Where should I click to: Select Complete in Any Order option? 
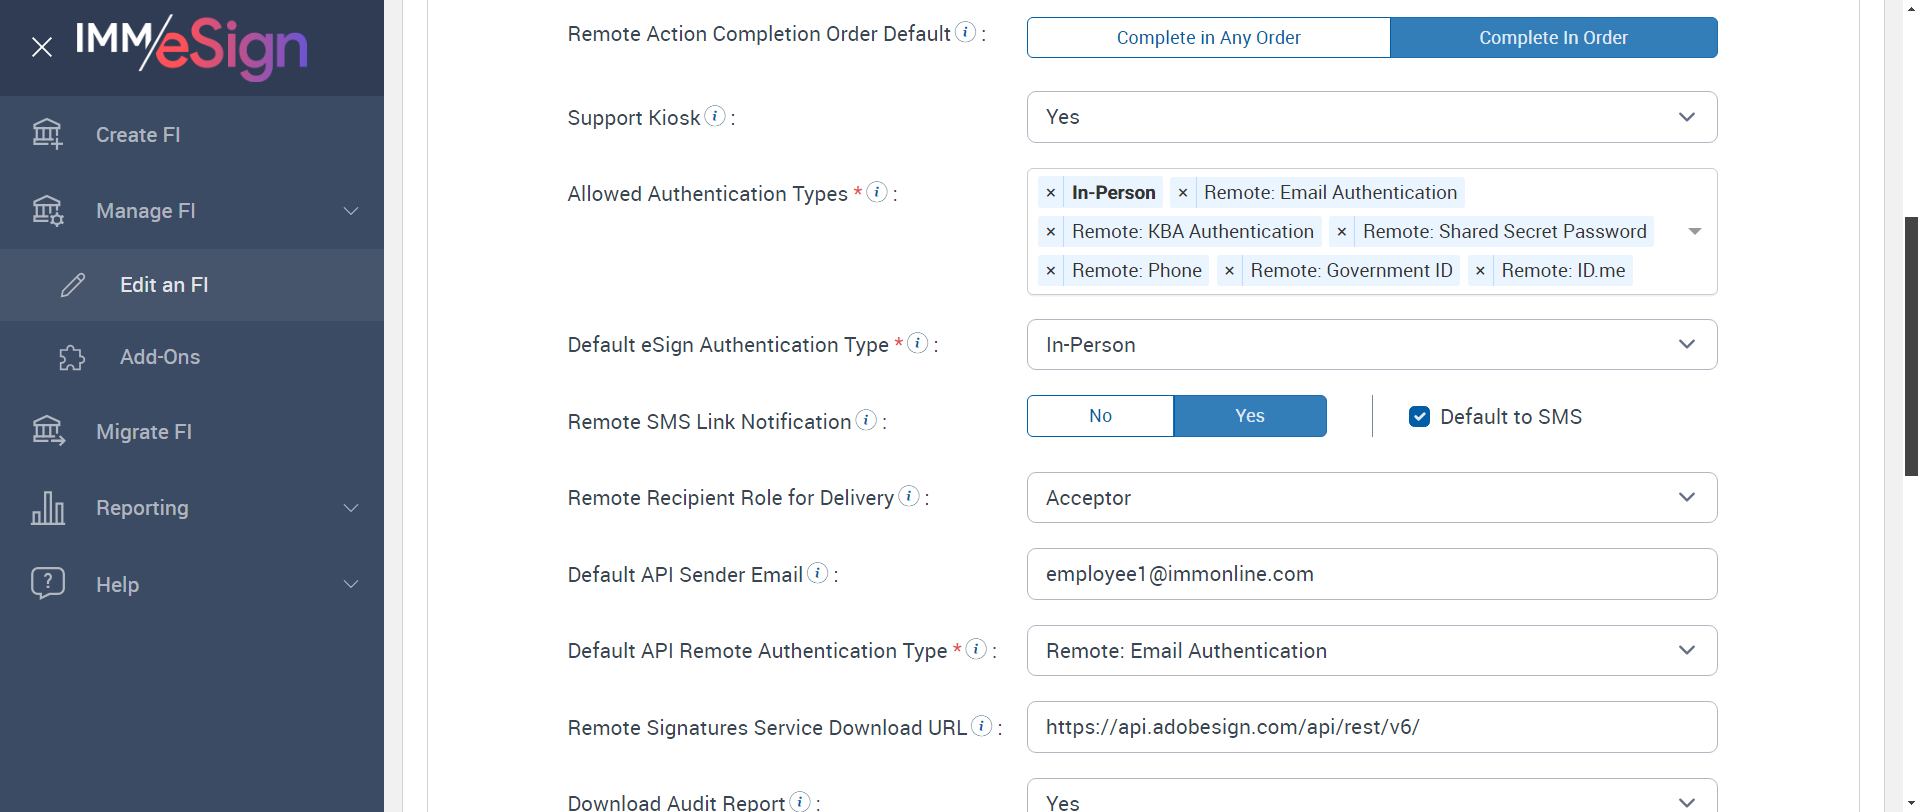pyautogui.click(x=1208, y=38)
